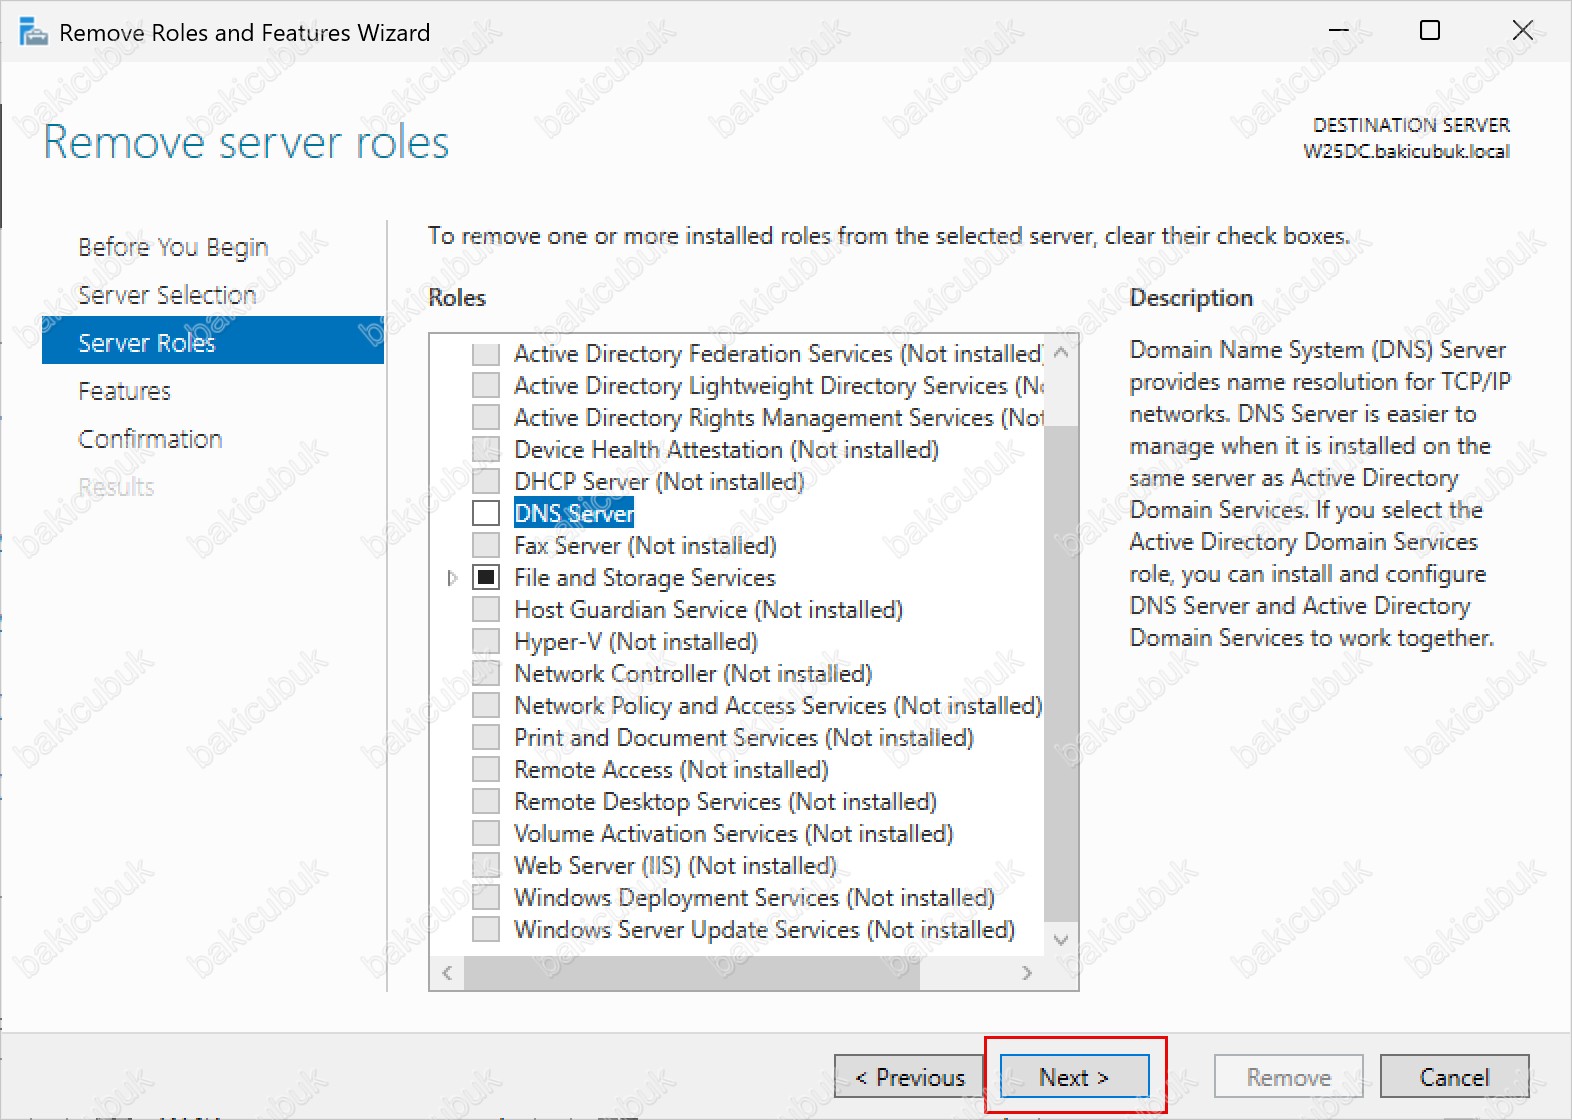Click the Fax Server checkbox
The image size is (1572, 1120).
point(486,545)
